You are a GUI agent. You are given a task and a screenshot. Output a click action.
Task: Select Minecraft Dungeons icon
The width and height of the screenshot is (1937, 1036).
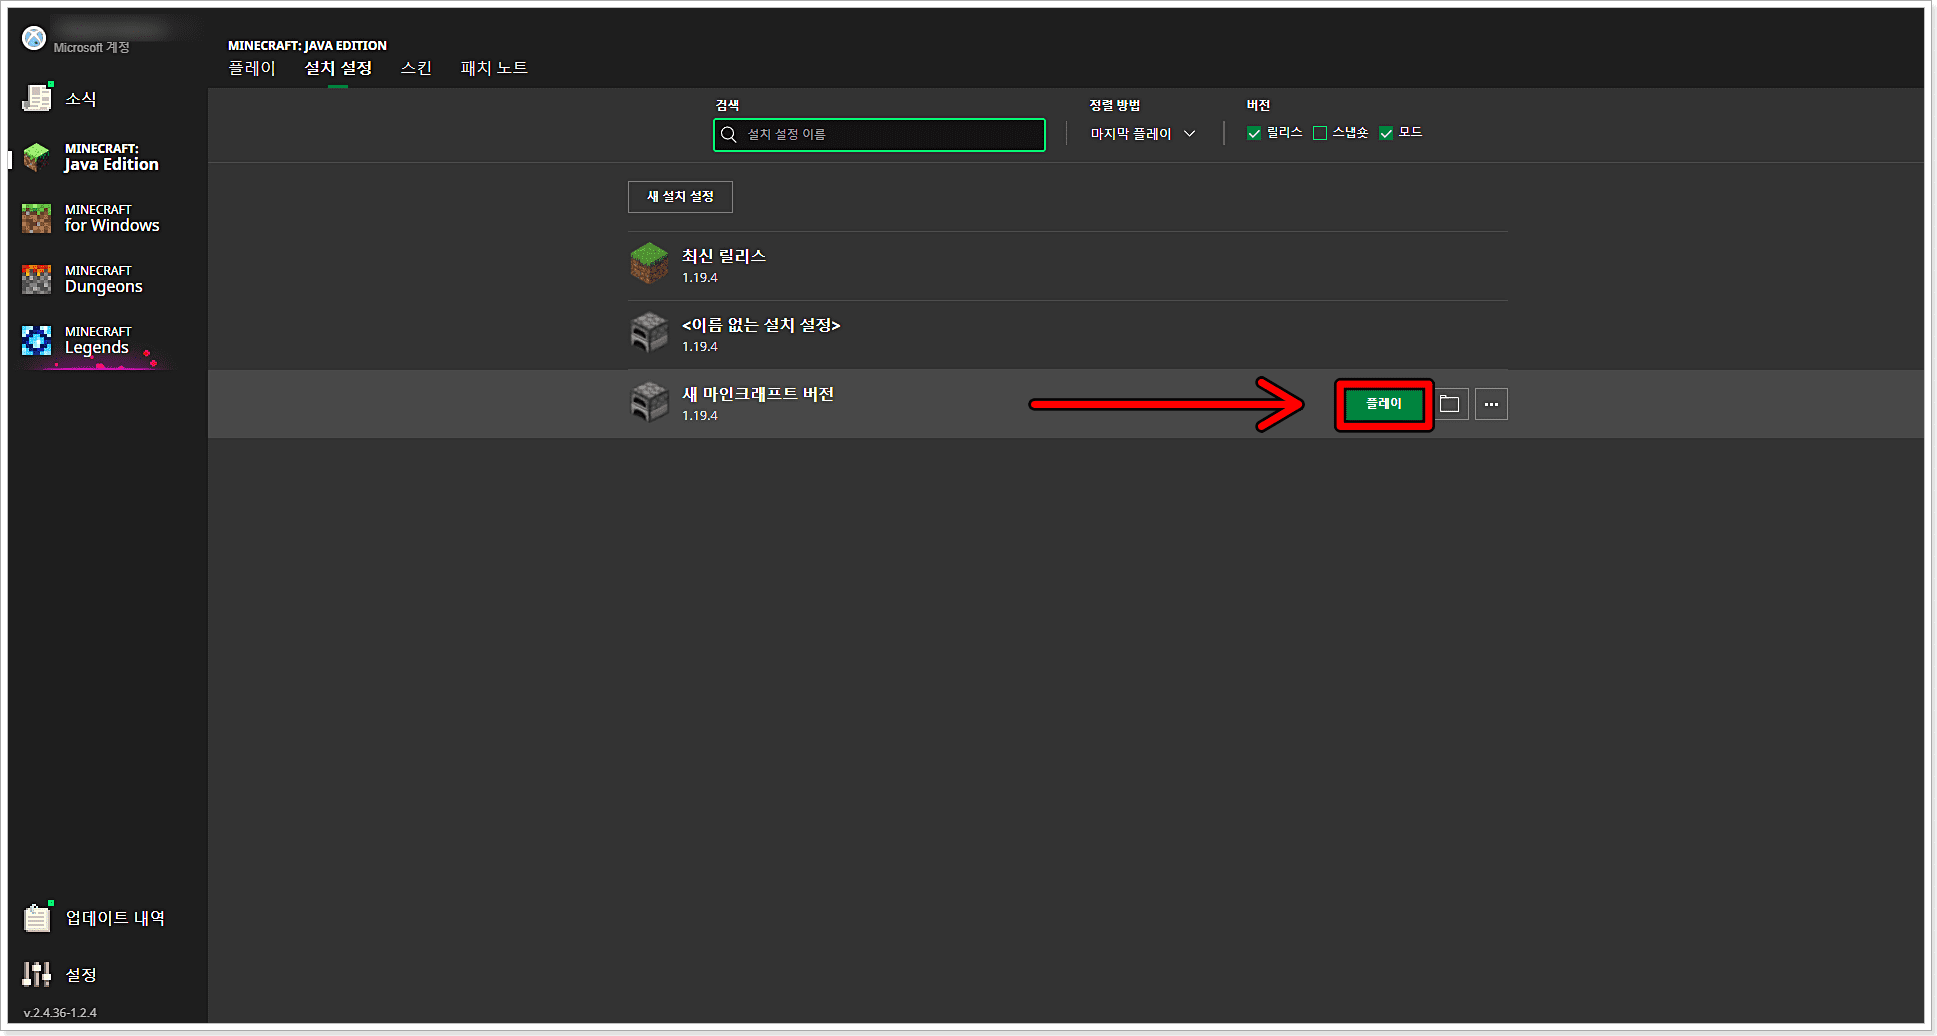tap(37, 279)
